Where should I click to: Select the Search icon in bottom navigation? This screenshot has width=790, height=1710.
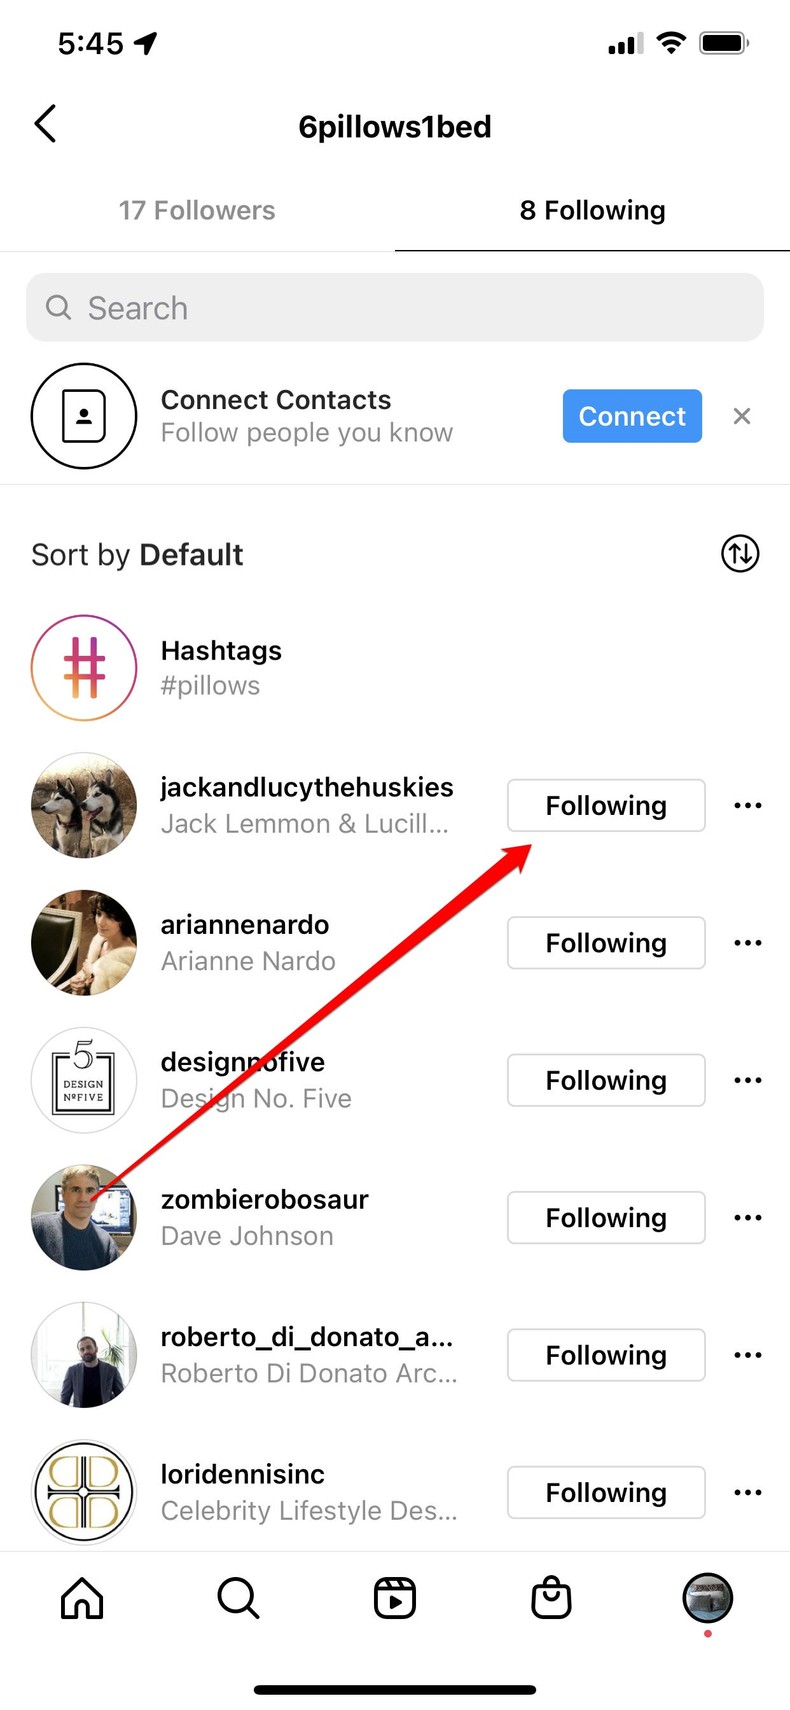[x=237, y=1598]
